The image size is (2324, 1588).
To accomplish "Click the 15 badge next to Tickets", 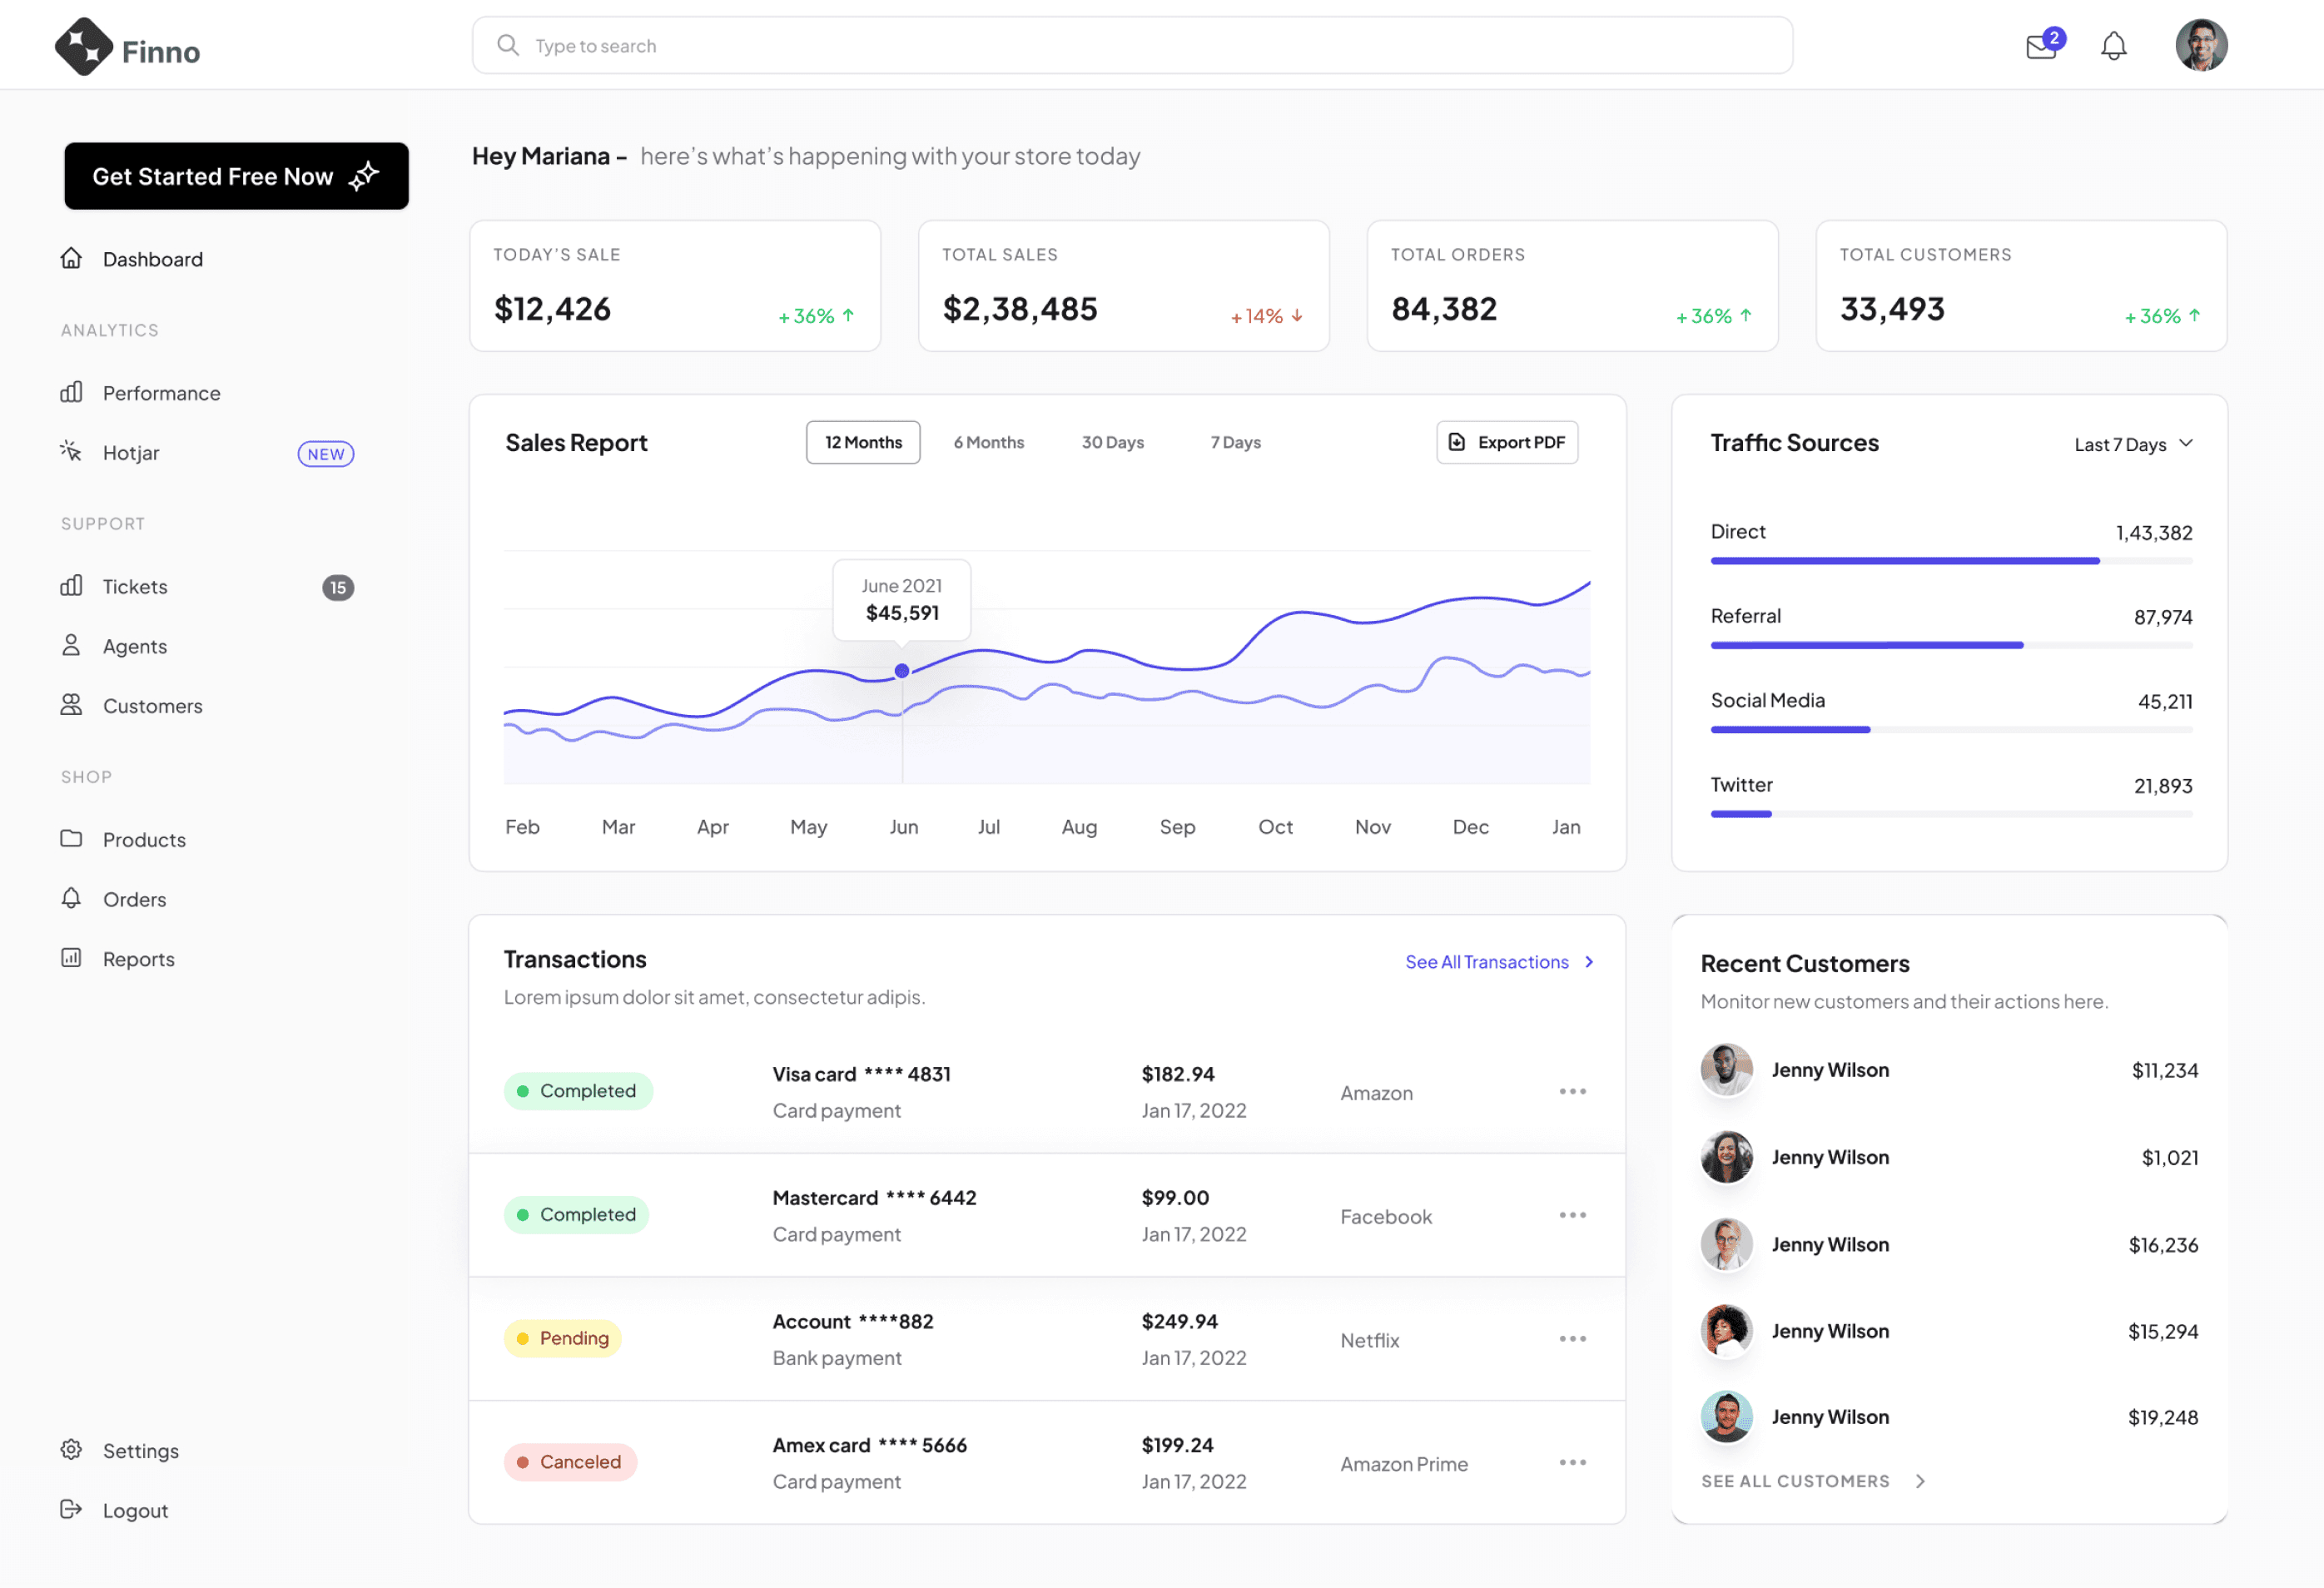I will pyautogui.click(x=338, y=588).
